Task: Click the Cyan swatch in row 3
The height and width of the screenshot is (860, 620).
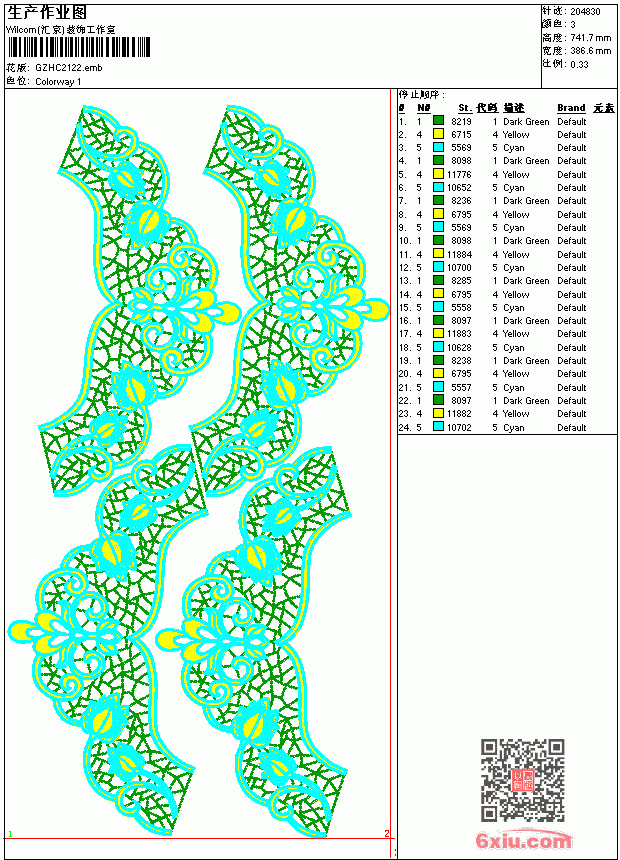Action: (x=438, y=147)
